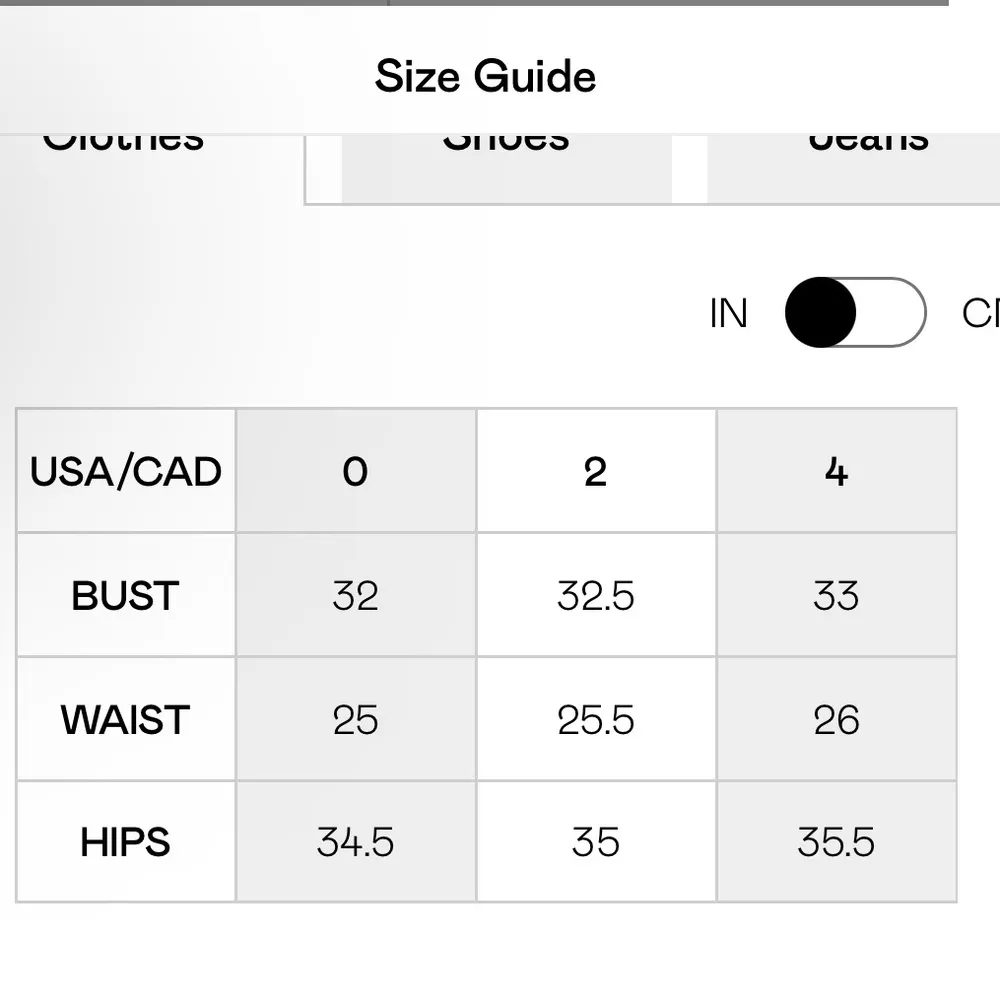Click the Size Guide heading
Viewport: 1000px width, 1000px height.
pyautogui.click(x=485, y=77)
